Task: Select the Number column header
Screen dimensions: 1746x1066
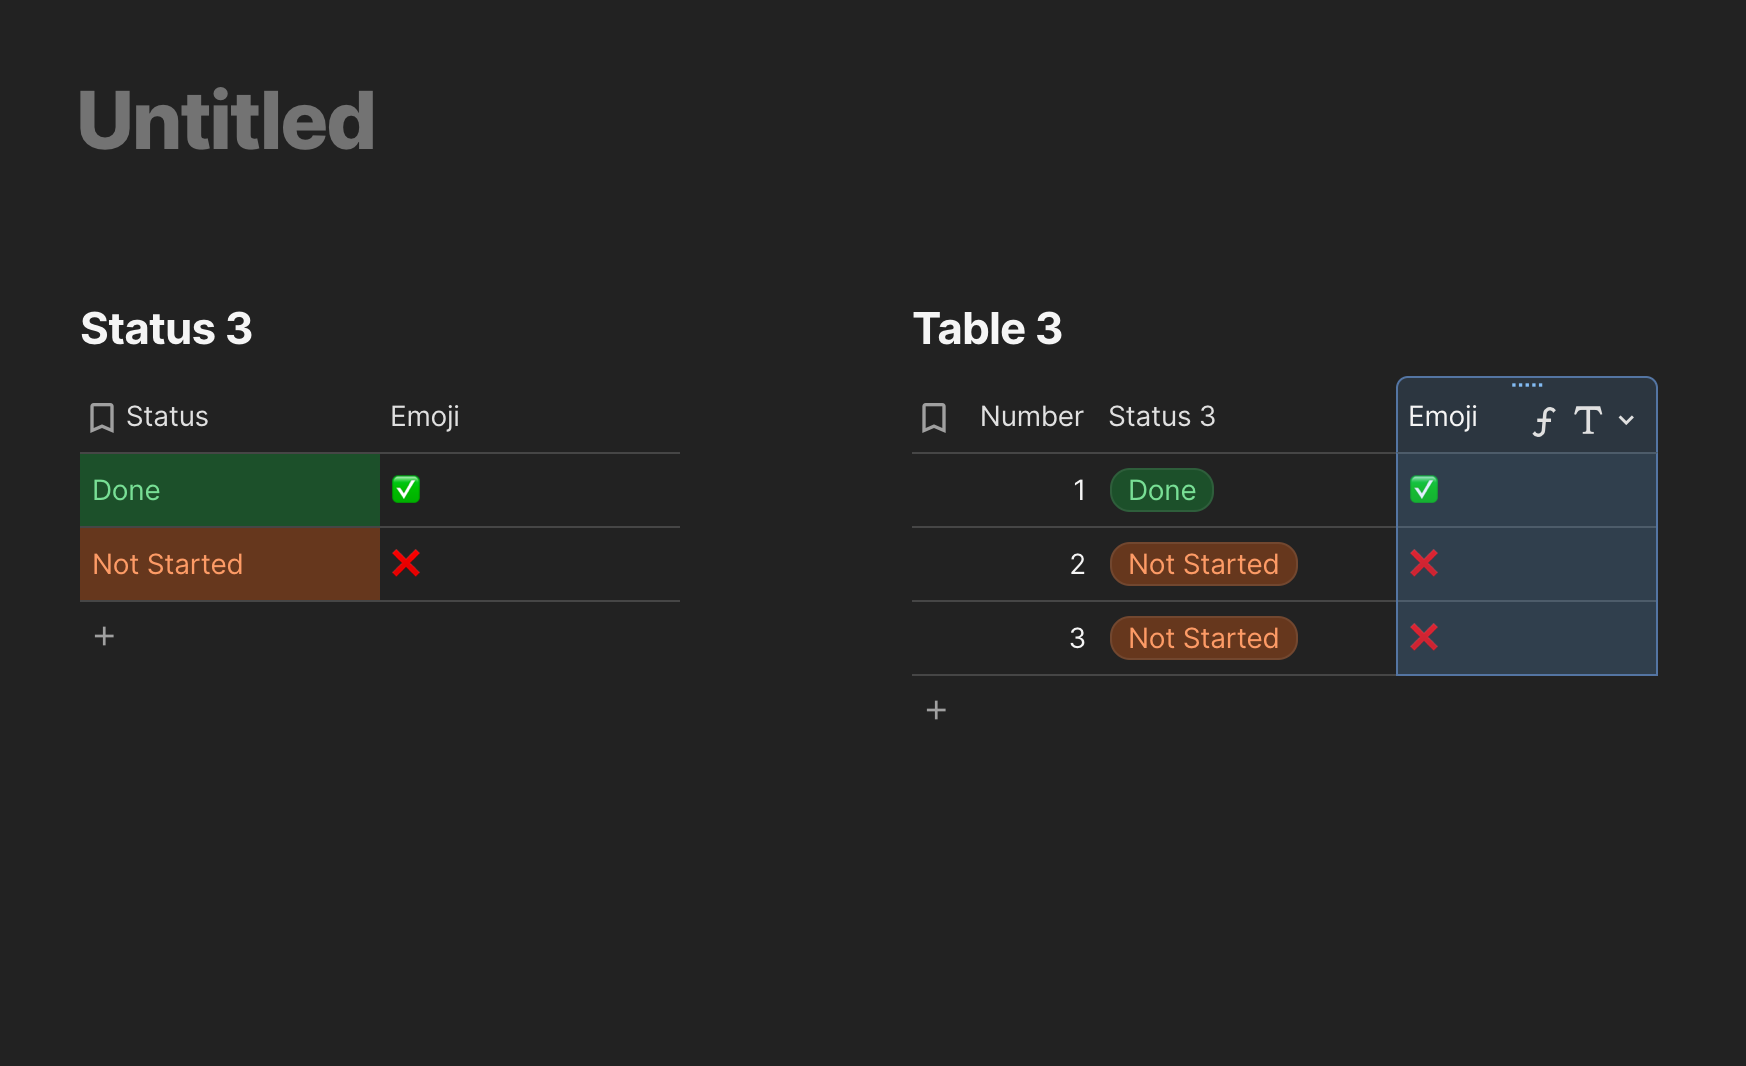Action: click(x=1032, y=416)
